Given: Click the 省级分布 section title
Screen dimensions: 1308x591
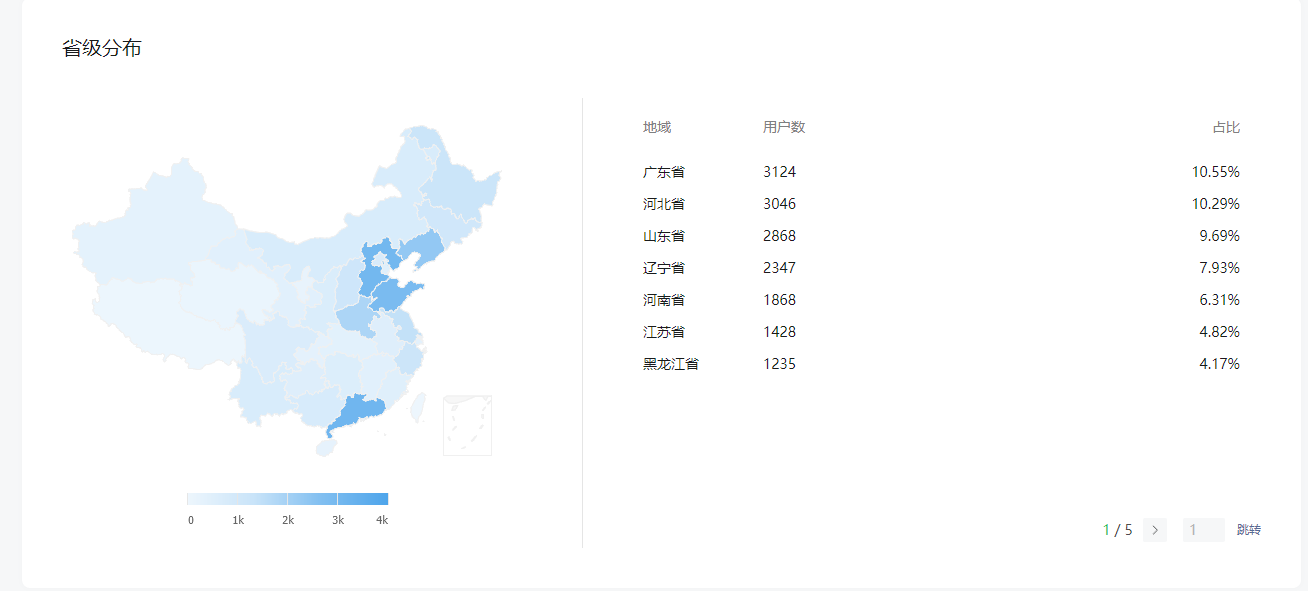Looking at the screenshot, I should 102,48.
